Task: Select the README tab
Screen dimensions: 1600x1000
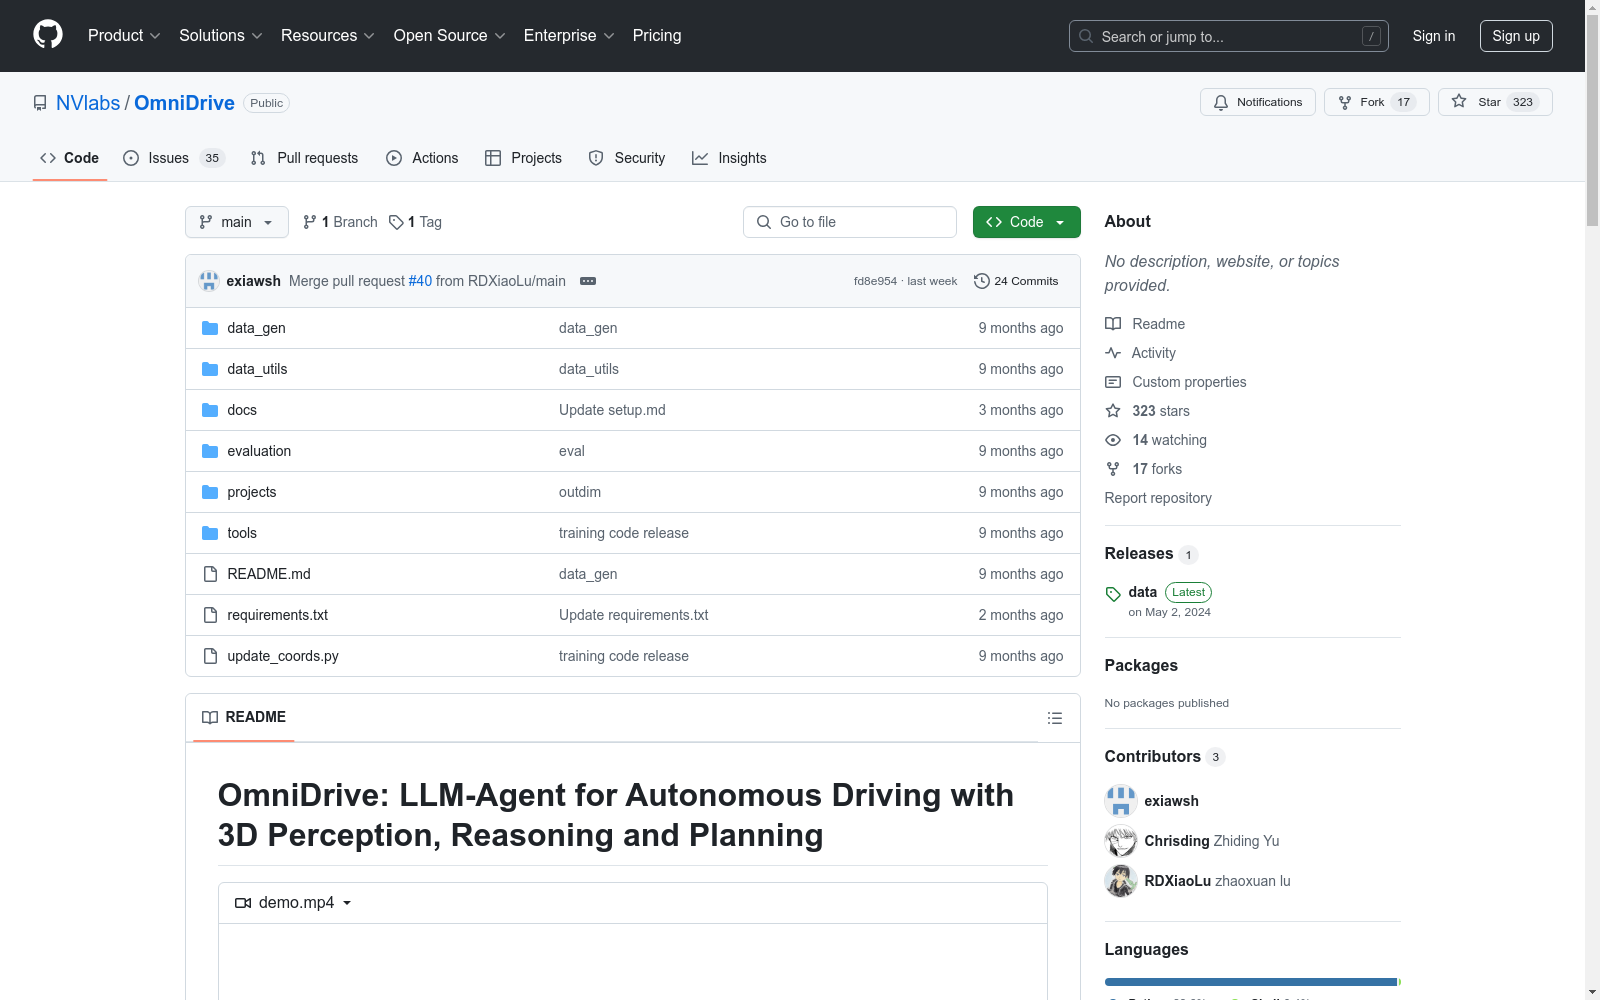Action: (244, 717)
